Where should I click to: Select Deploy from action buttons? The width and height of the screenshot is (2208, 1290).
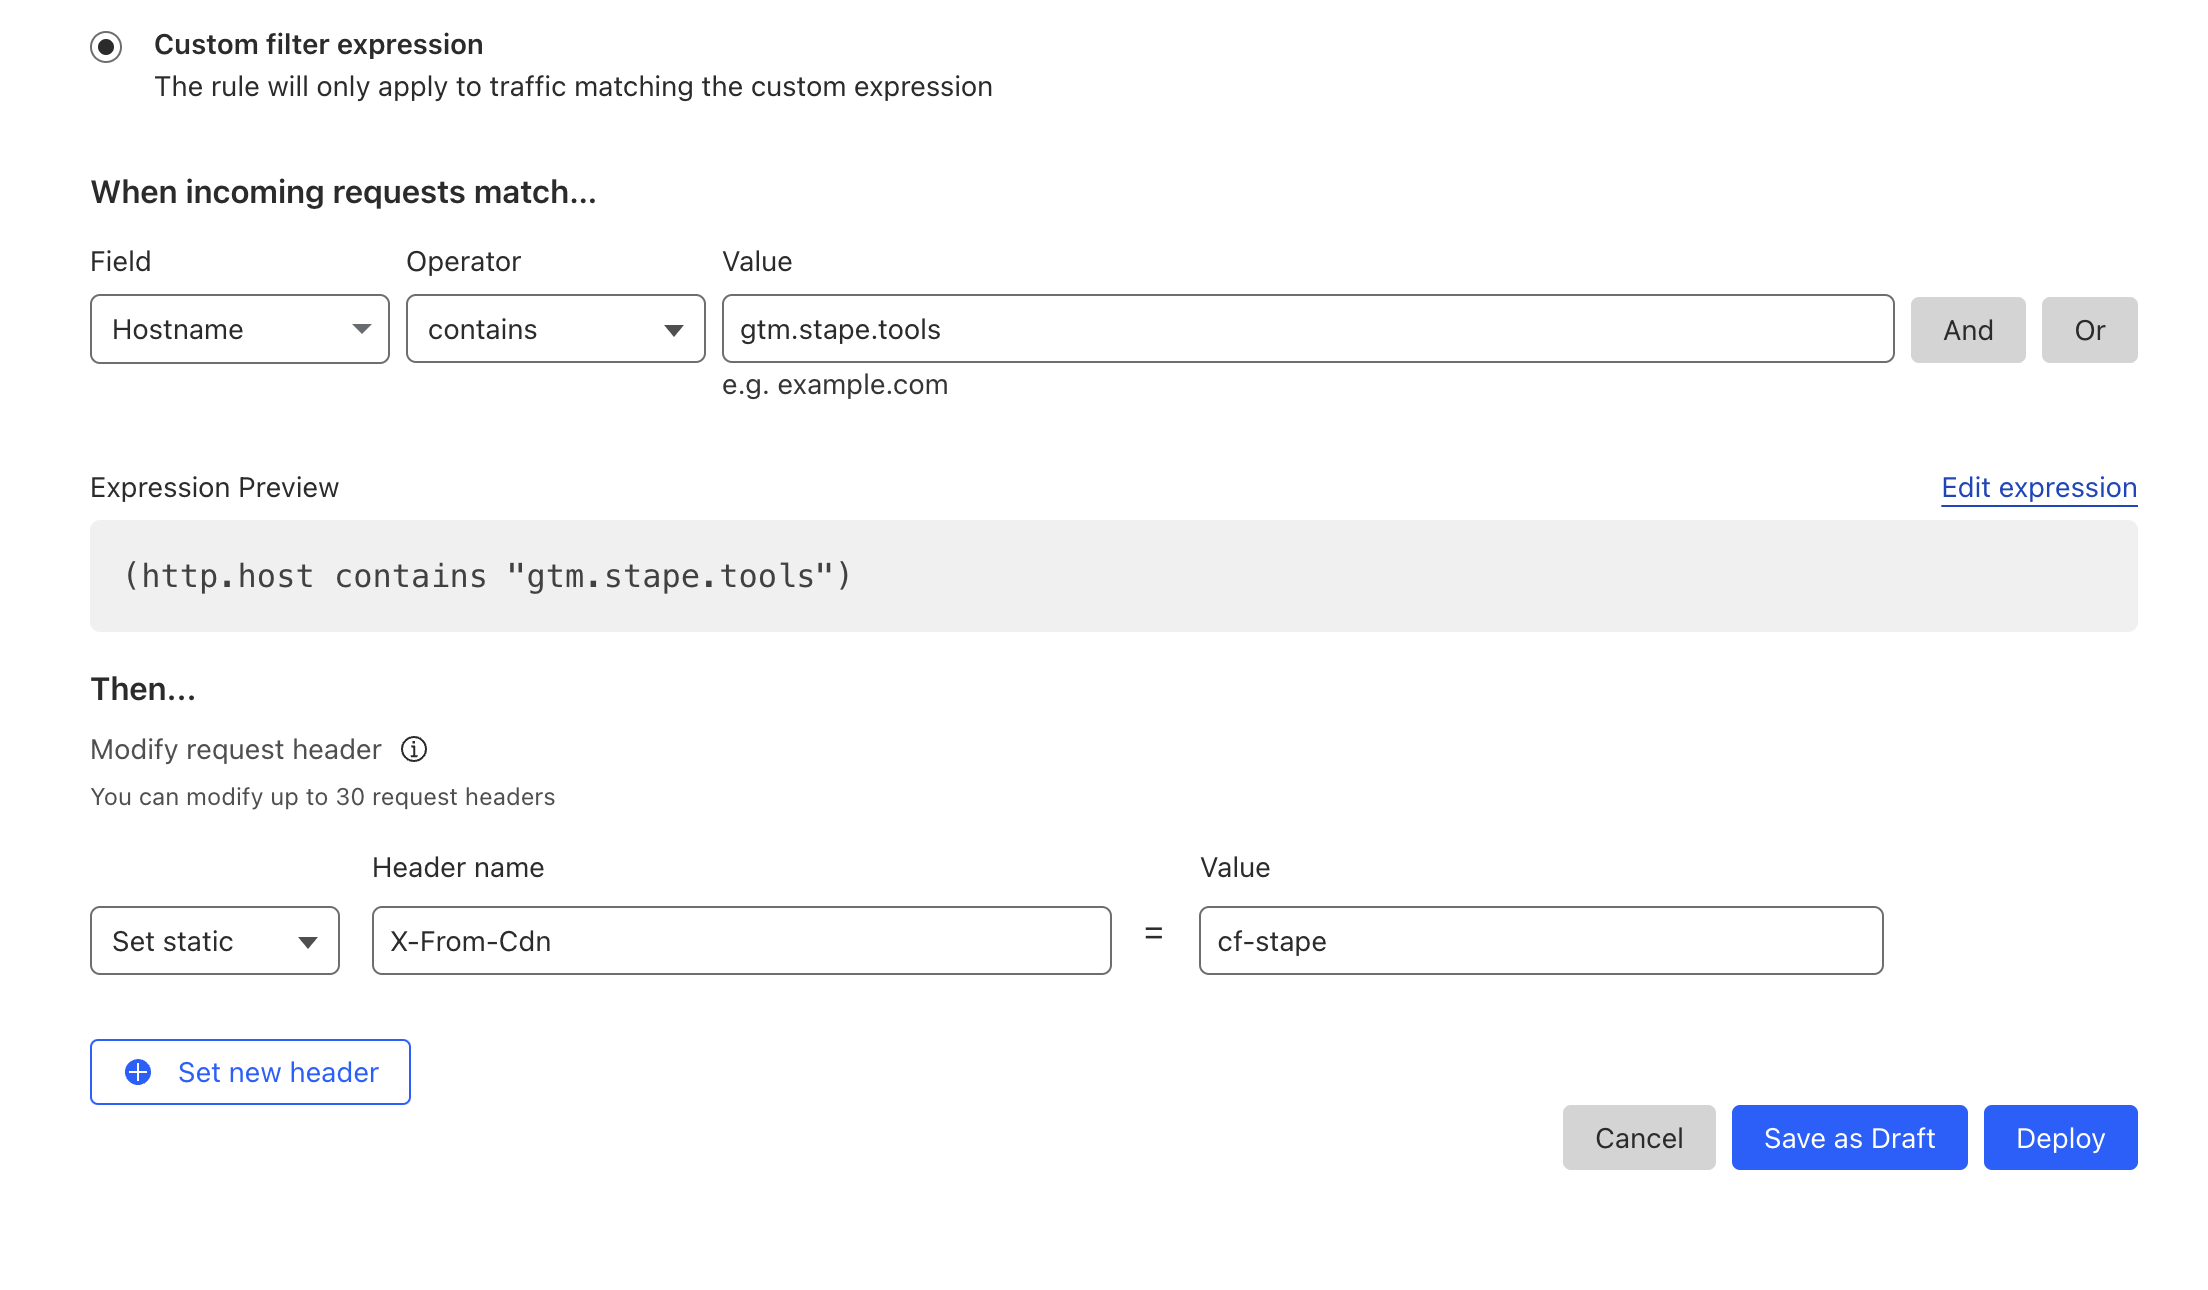[2062, 1138]
